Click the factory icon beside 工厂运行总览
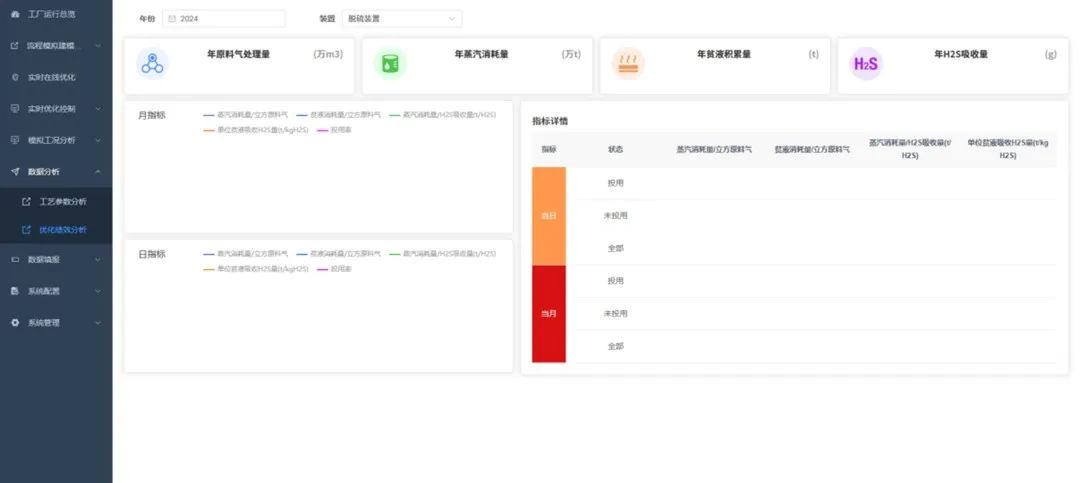Screen dimensions: 1080x483 tap(15, 14)
